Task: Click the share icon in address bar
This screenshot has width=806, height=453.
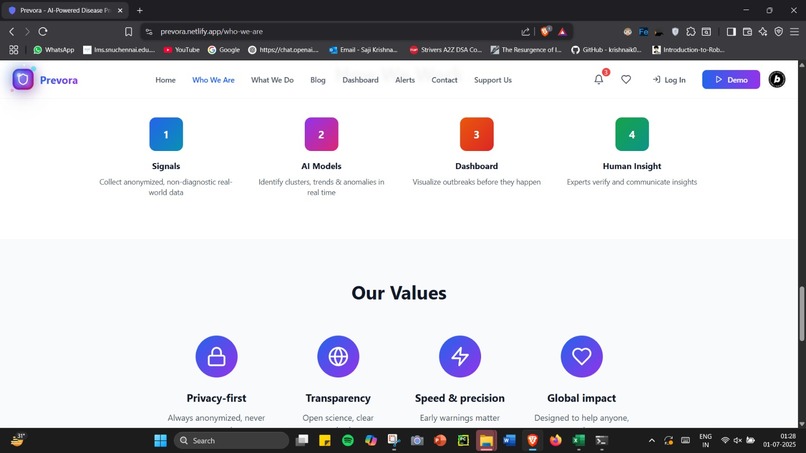Action: [525, 32]
